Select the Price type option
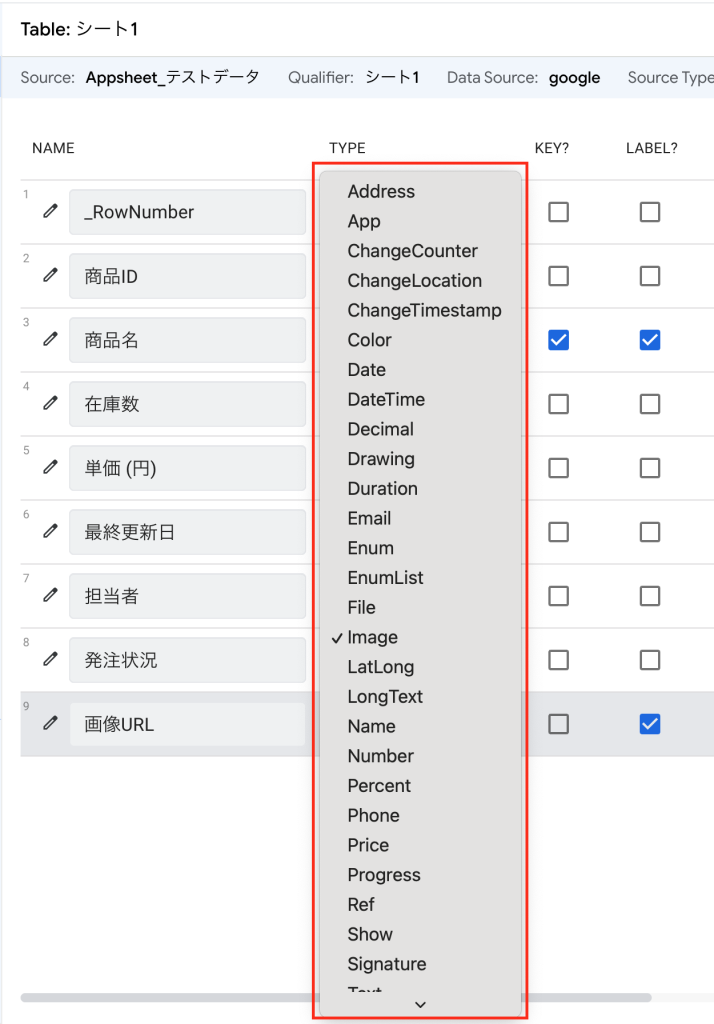The height and width of the screenshot is (1024, 714). (368, 845)
